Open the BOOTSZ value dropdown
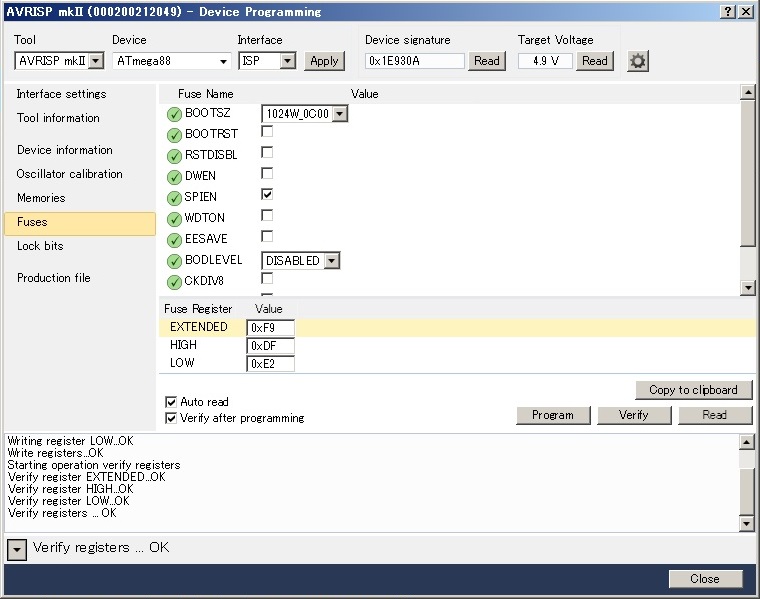 [x=304, y=114]
